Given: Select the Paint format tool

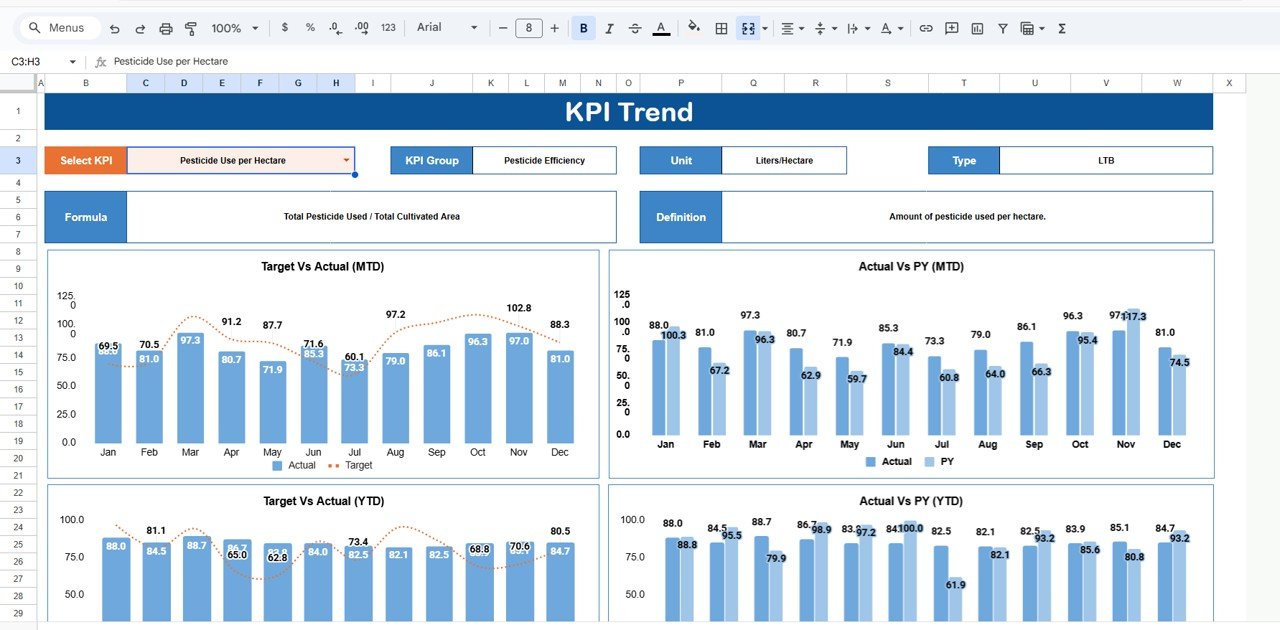Looking at the screenshot, I should 191,28.
